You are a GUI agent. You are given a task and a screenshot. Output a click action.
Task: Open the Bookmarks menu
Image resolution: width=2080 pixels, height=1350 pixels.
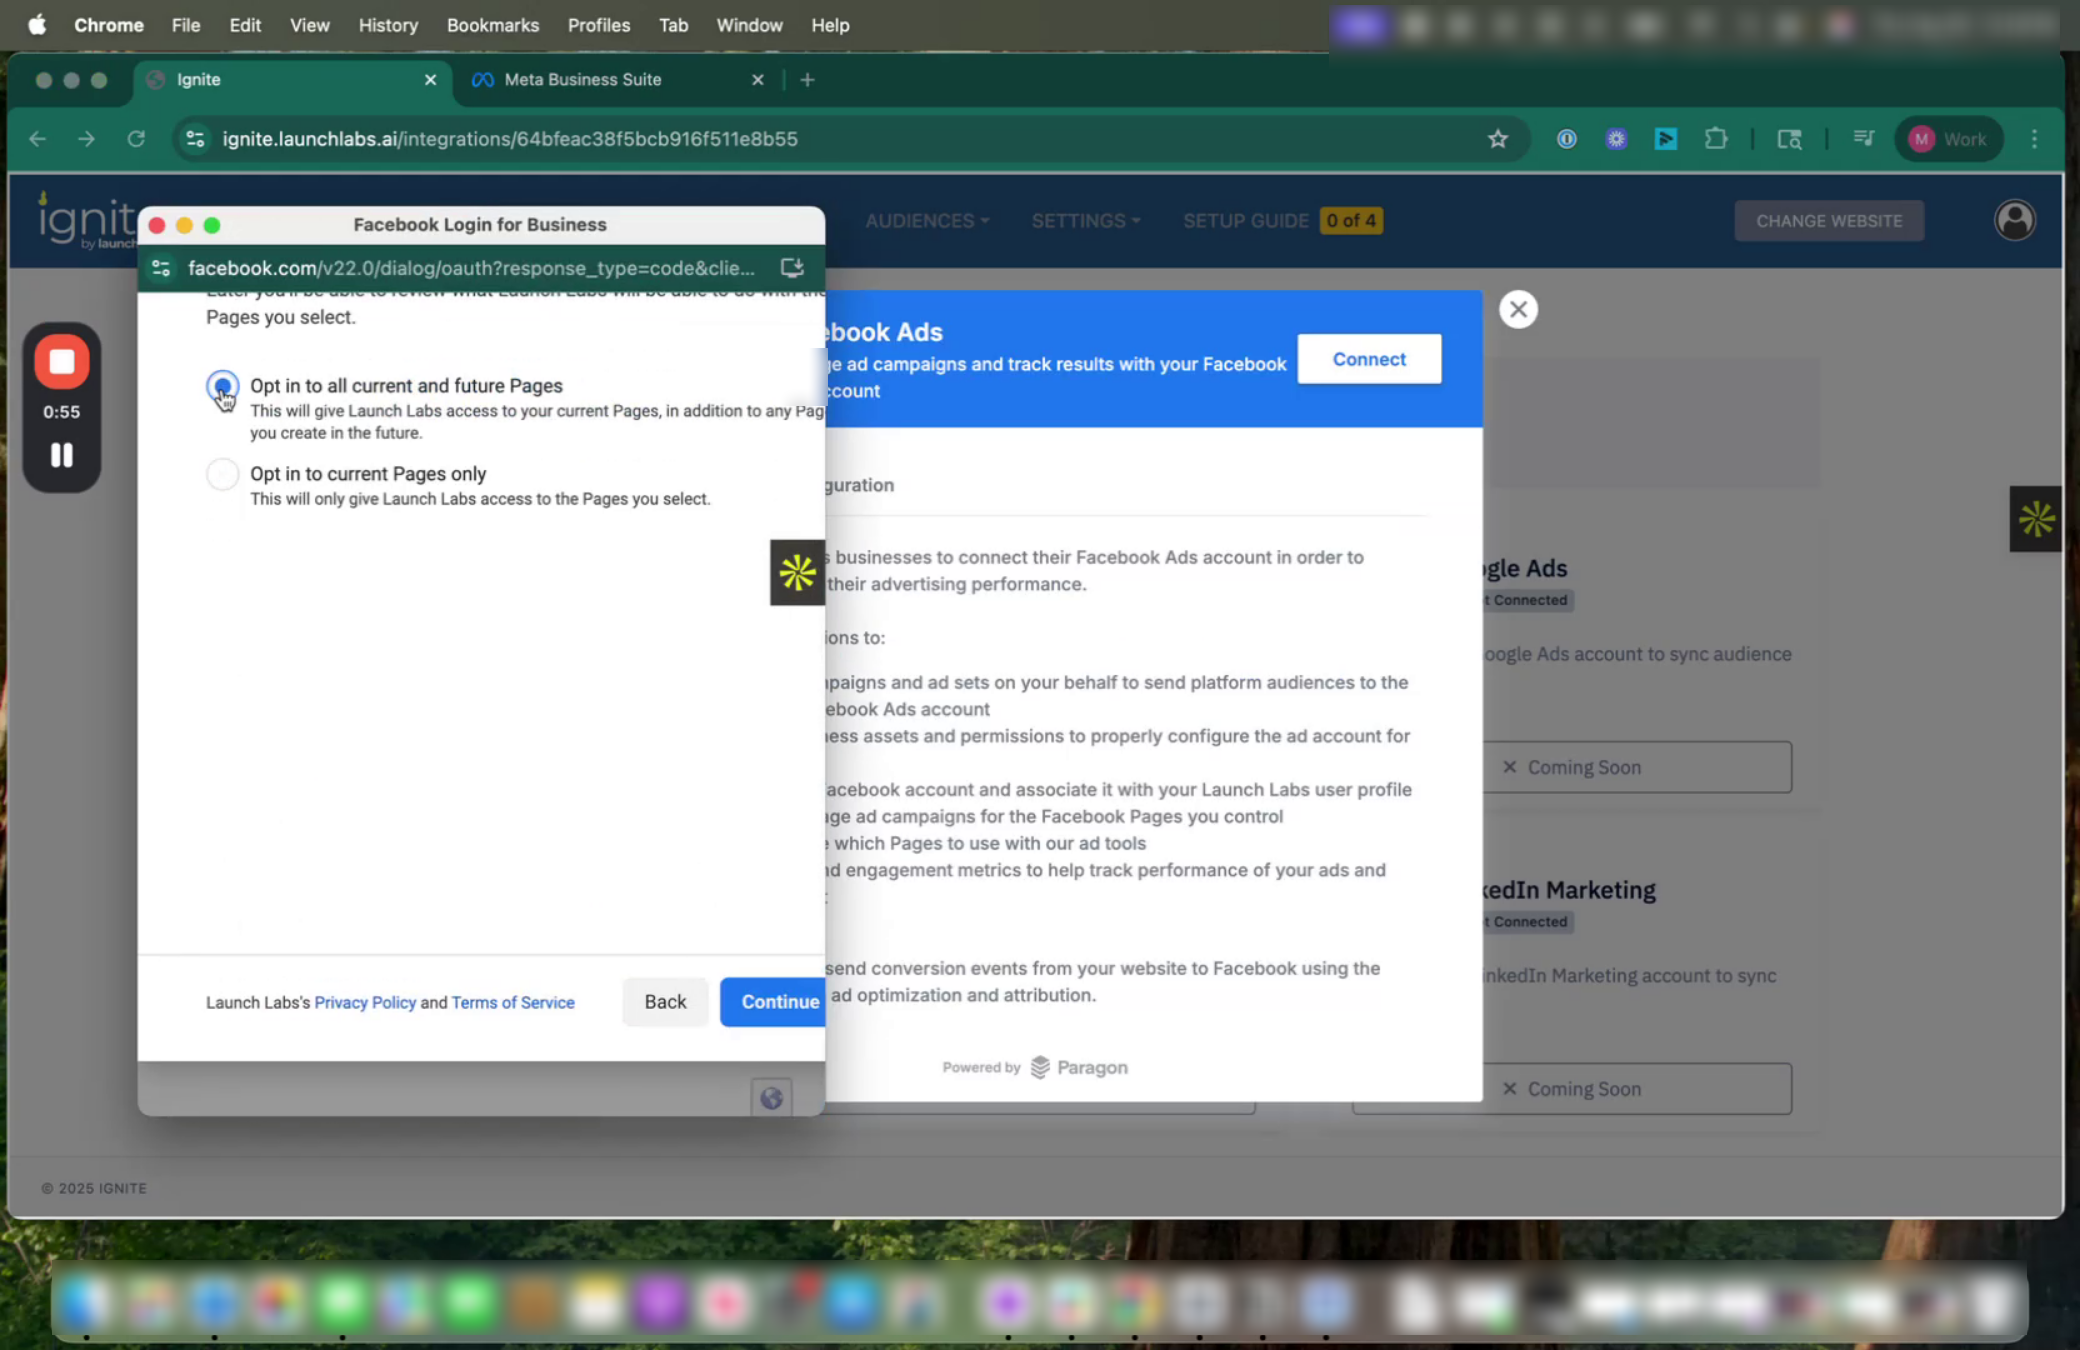(493, 25)
